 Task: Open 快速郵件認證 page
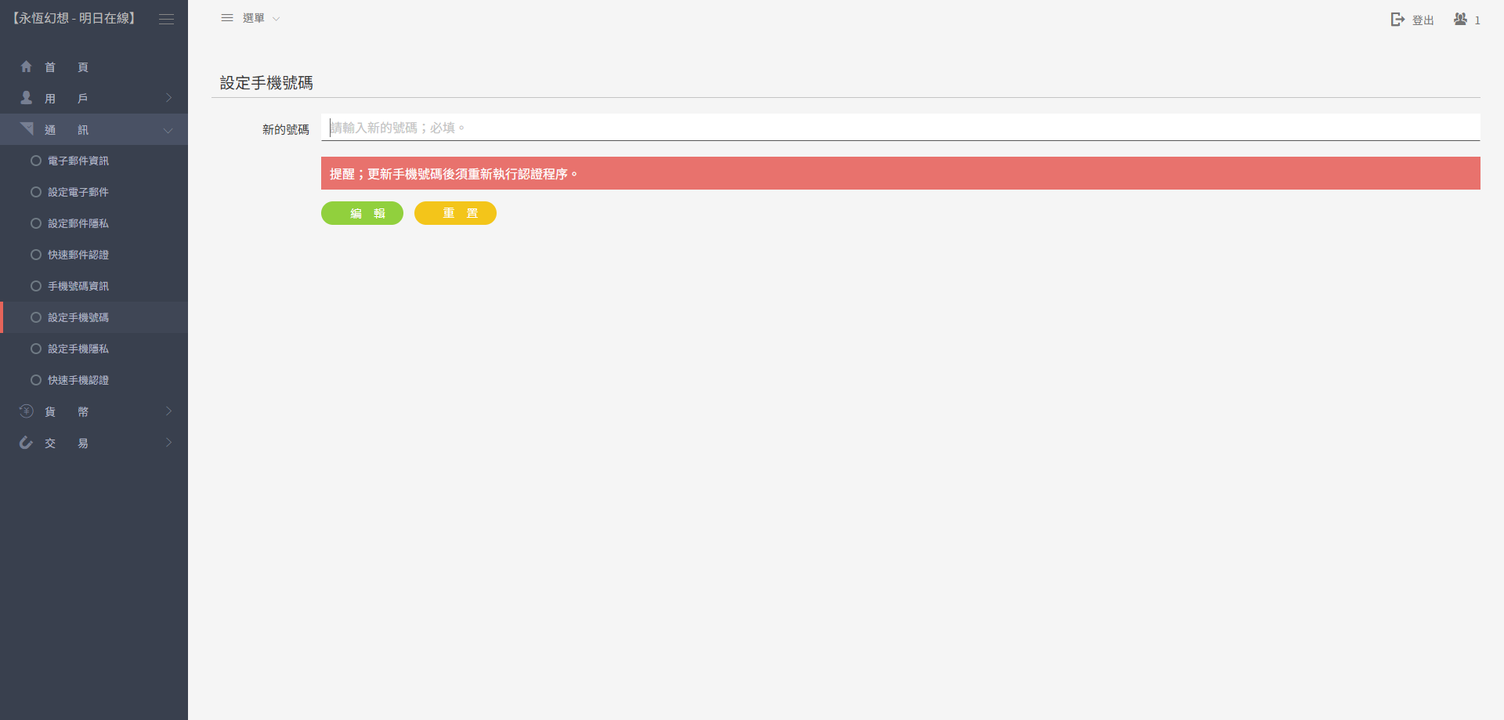(94, 254)
